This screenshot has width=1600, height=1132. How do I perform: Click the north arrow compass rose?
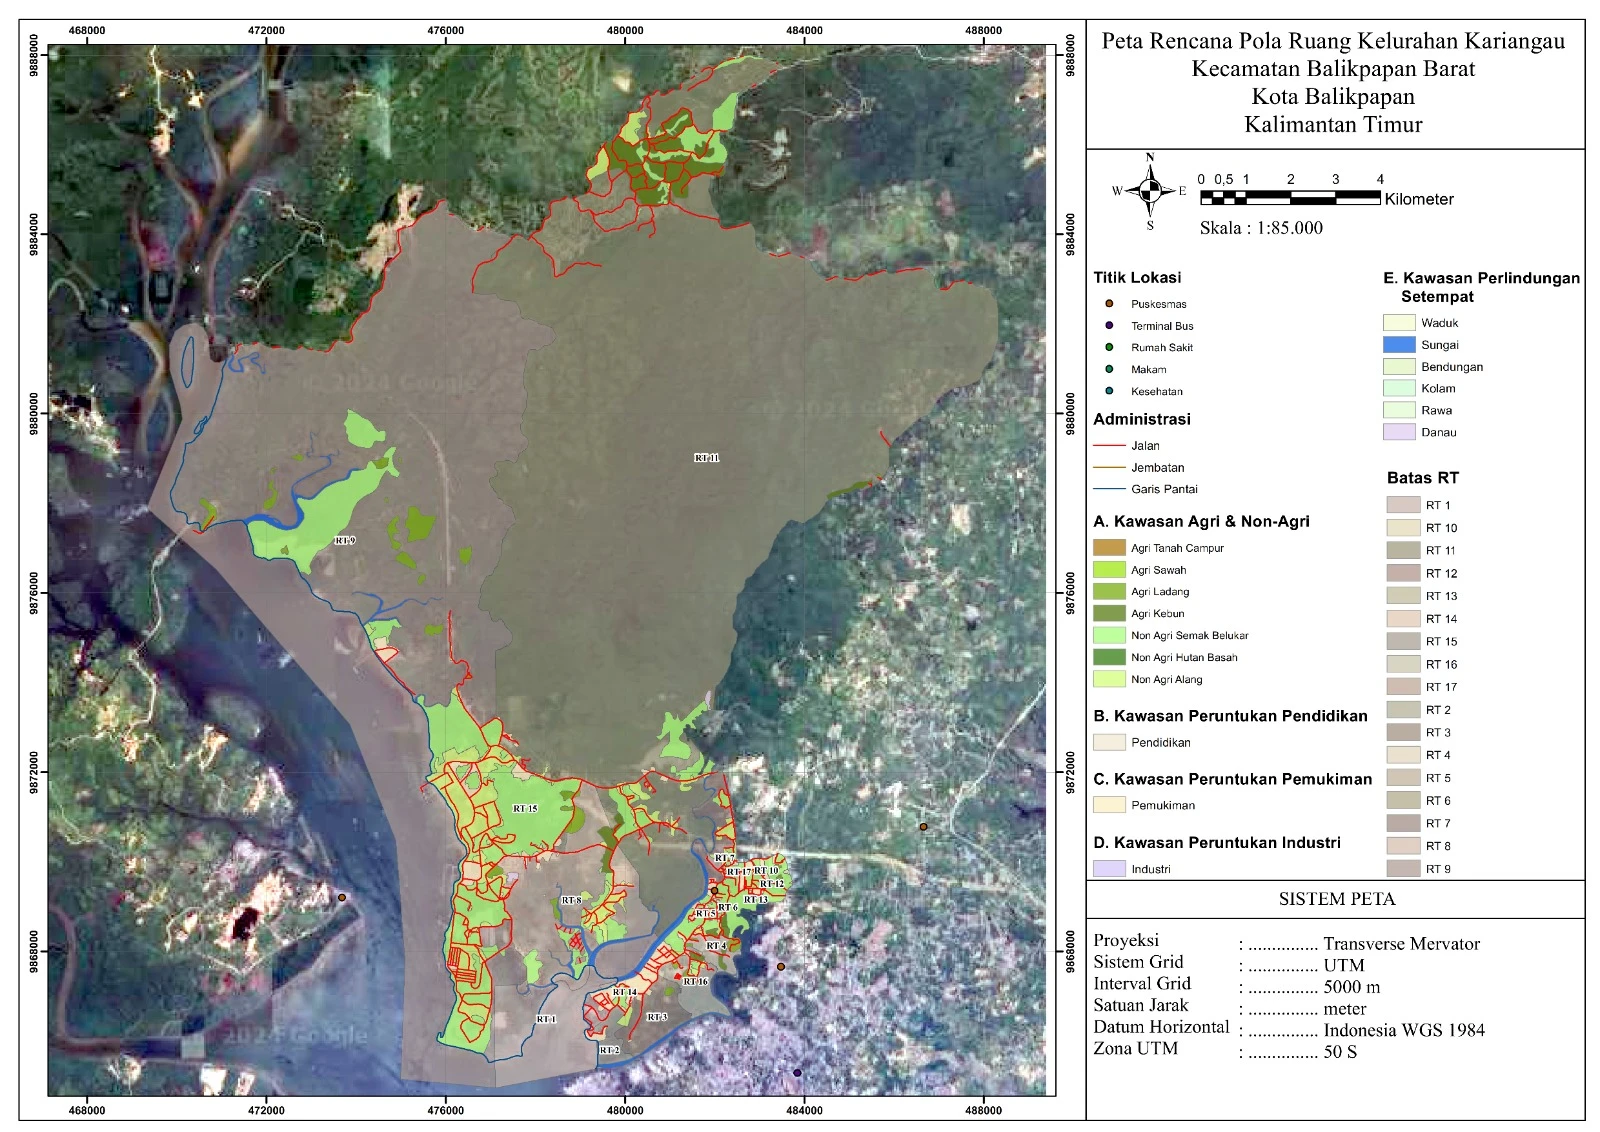(x=1150, y=191)
